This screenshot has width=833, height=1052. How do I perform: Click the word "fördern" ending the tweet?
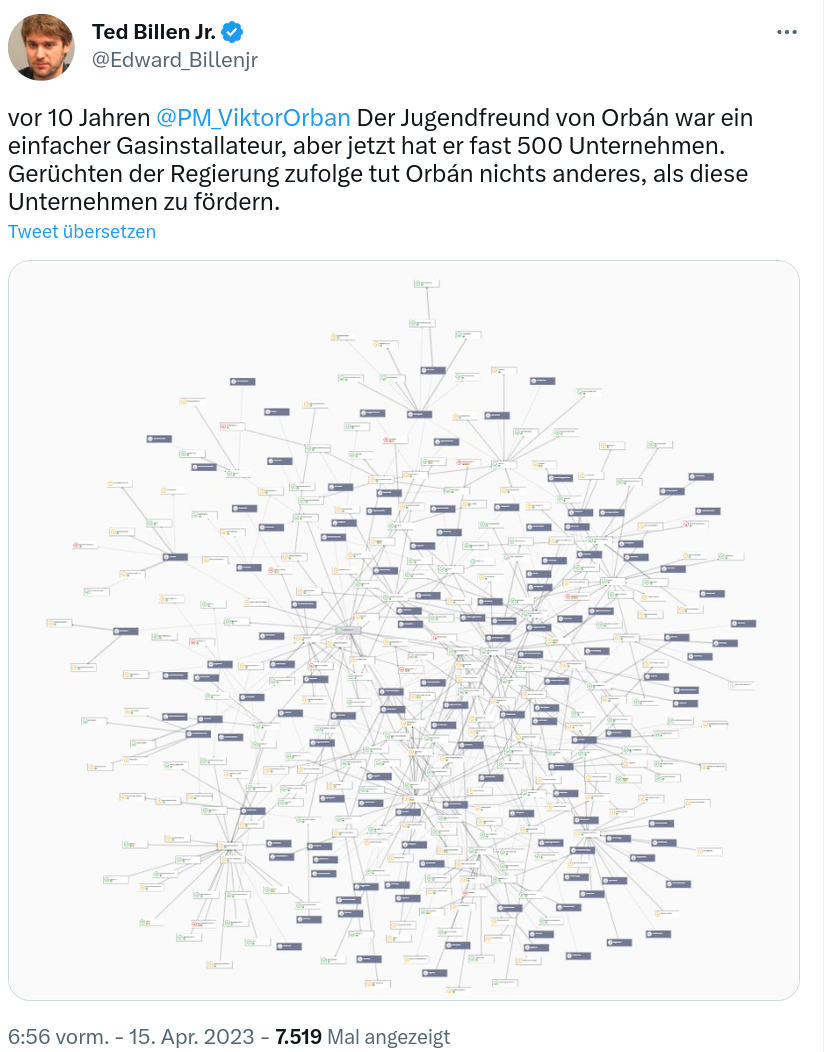pos(238,201)
